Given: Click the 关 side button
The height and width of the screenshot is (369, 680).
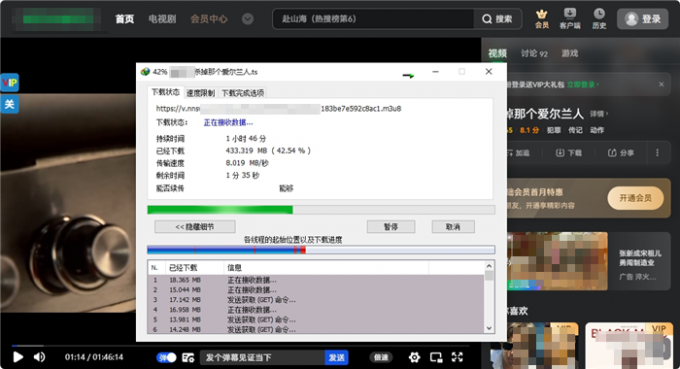Looking at the screenshot, I should tap(10, 104).
